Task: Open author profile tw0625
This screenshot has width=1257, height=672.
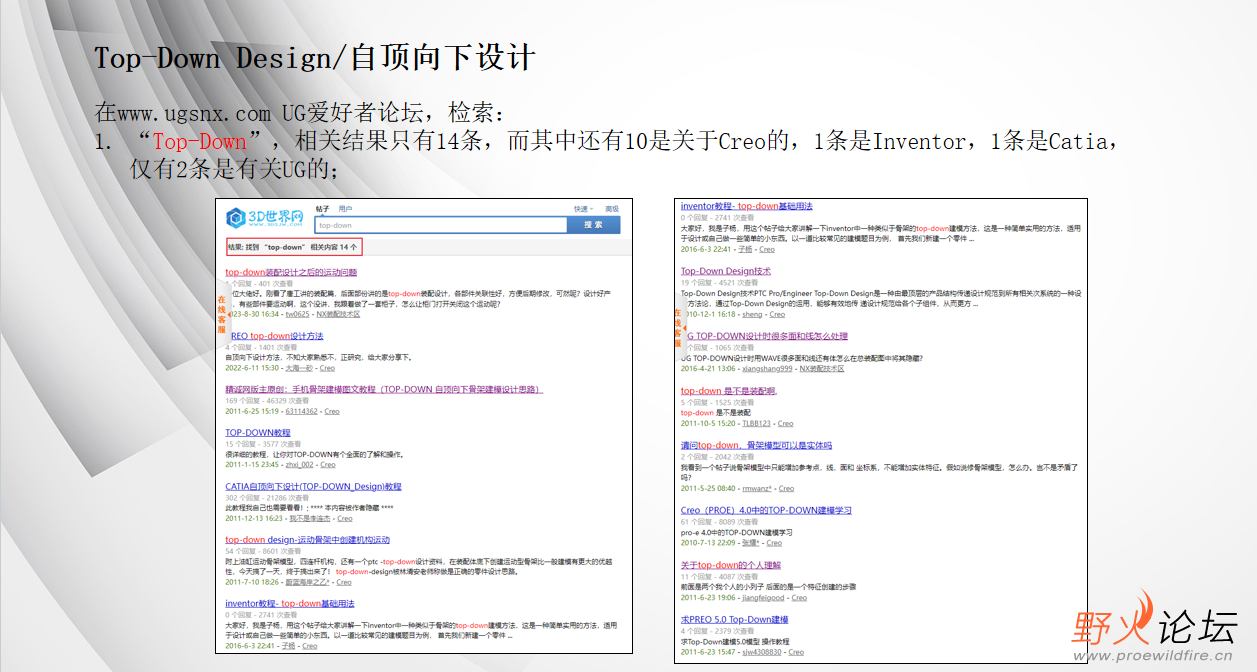Action: 297,314
